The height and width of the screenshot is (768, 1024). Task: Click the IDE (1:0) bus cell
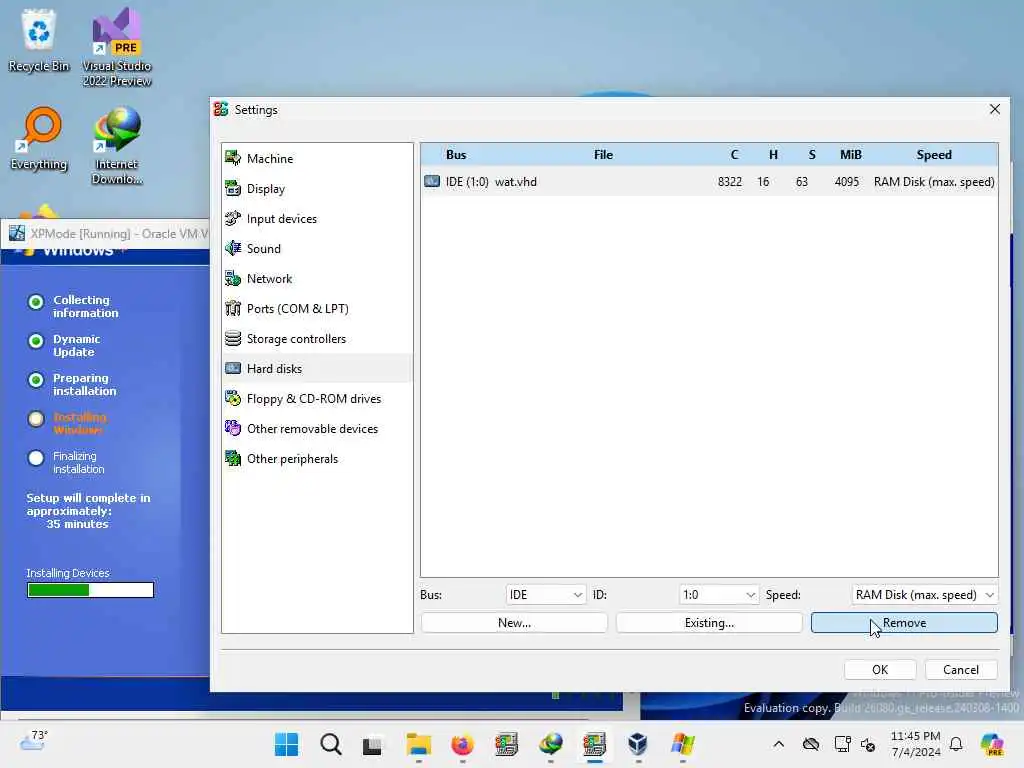pyautogui.click(x=467, y=182)
